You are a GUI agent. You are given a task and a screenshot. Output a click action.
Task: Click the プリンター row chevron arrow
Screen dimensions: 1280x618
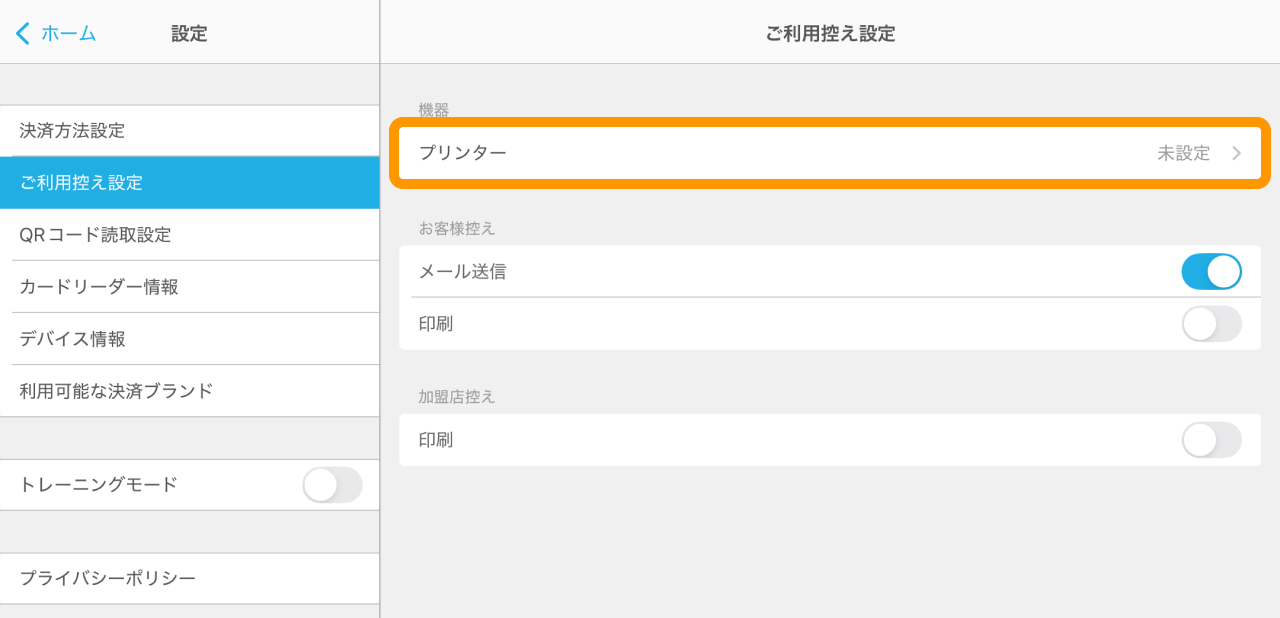pyautogui.click(x=1236, y=154)
